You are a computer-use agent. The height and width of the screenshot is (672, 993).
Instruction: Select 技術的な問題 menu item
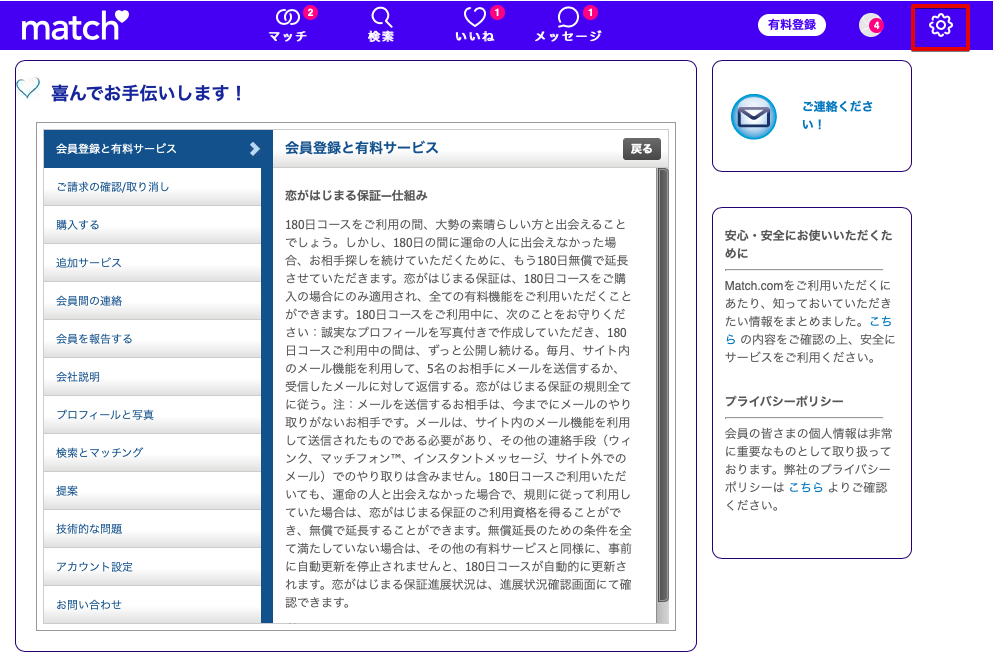(152, 529)
